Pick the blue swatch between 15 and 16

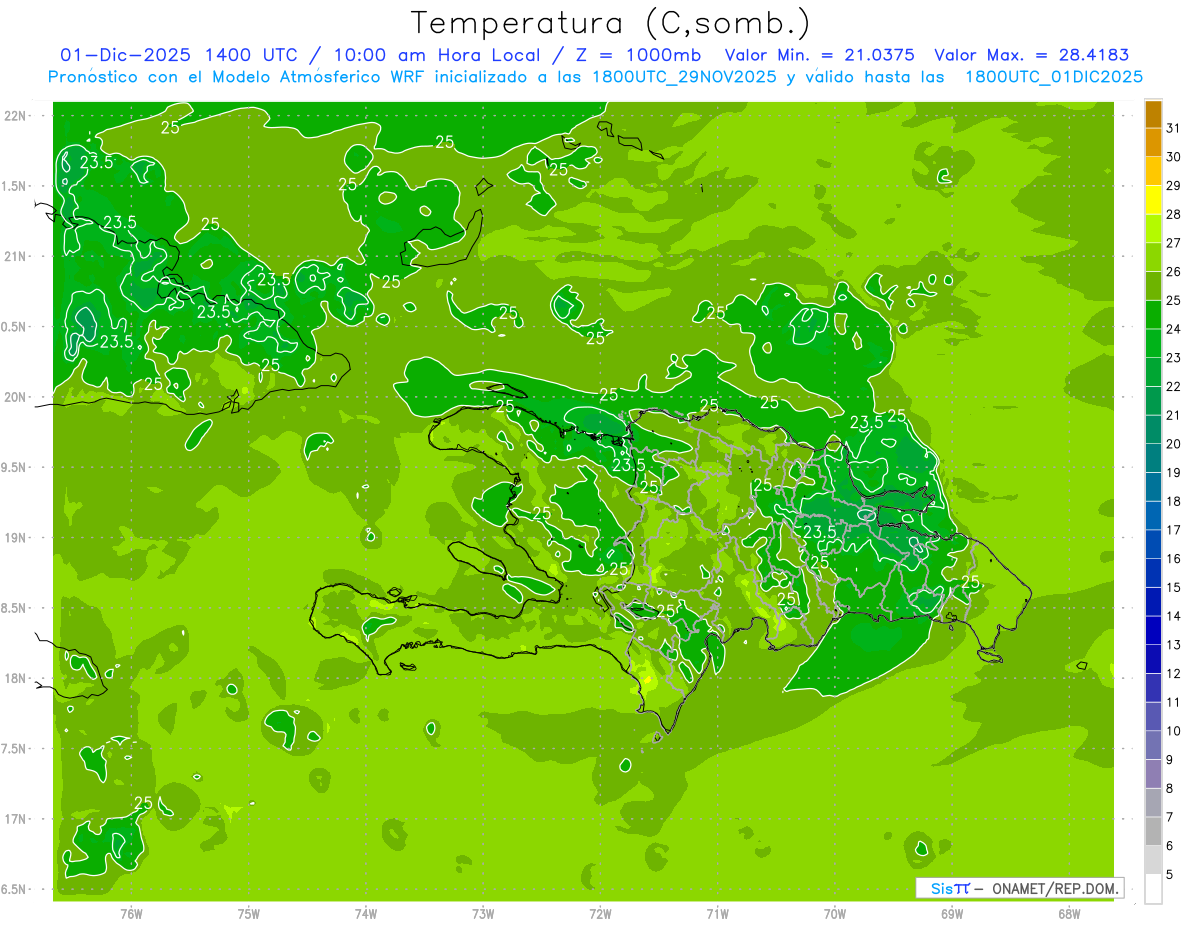click(x=1153, y=573)
